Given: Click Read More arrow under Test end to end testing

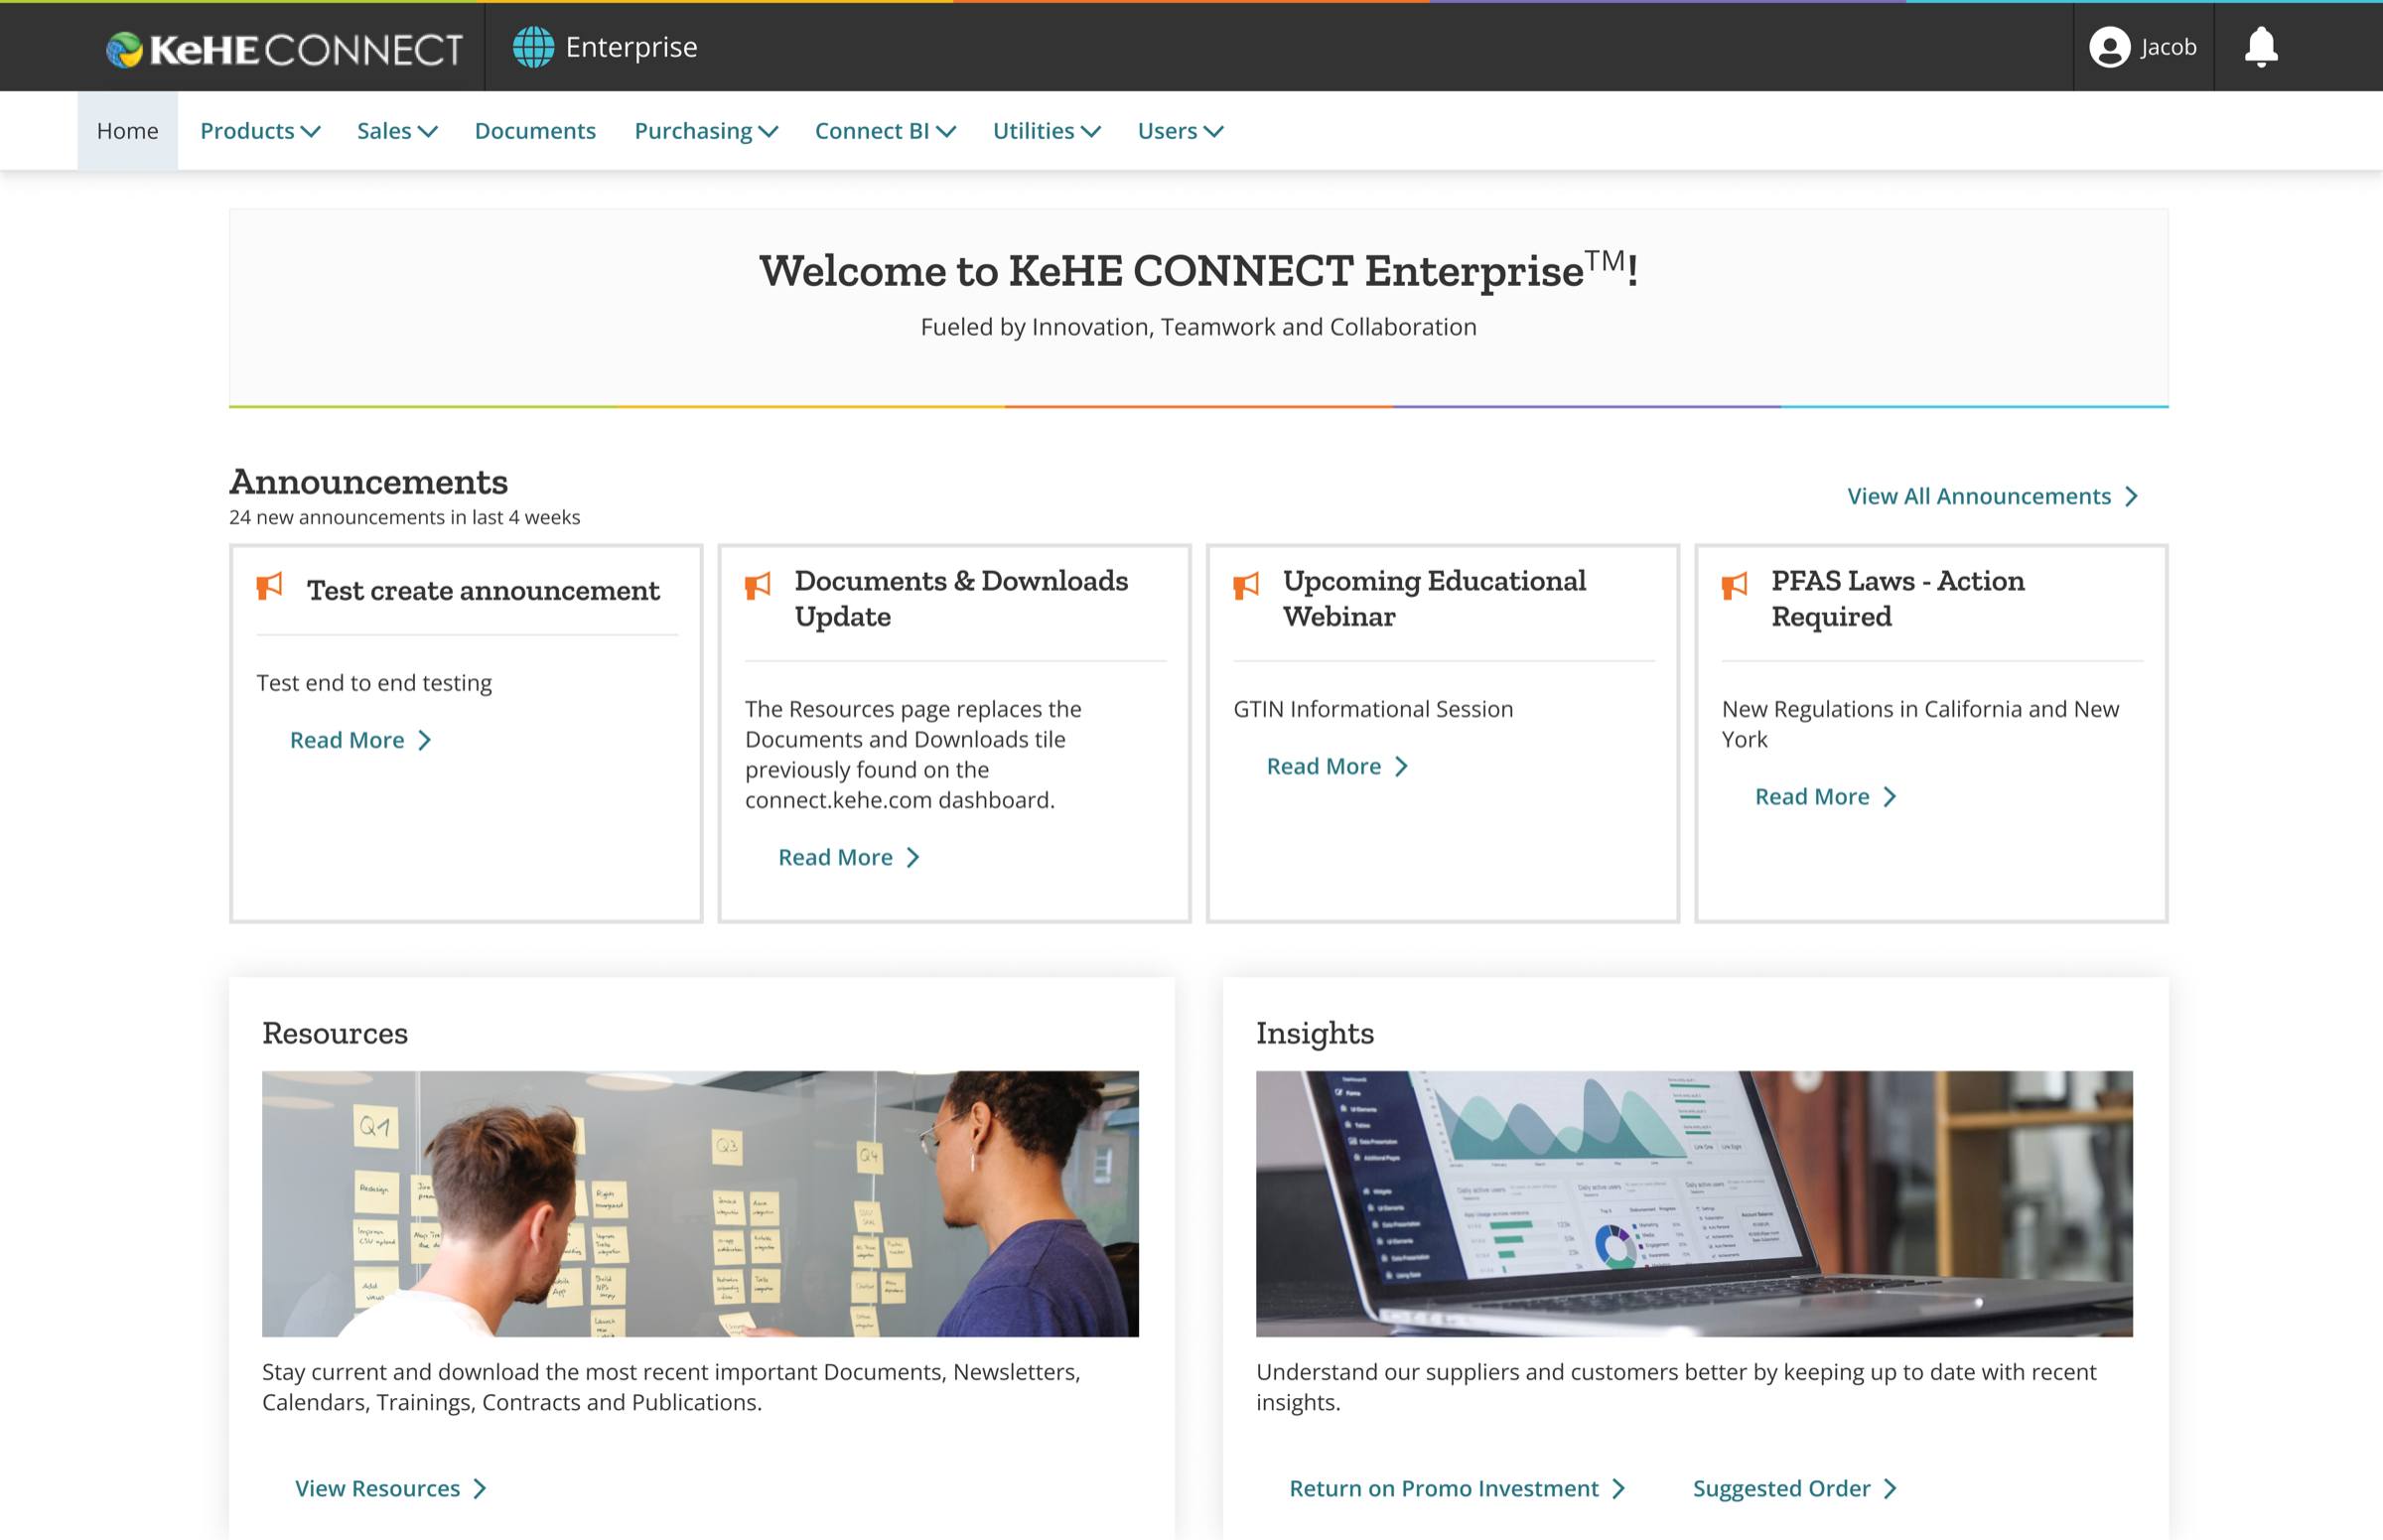Looking at the screenshot, I should click(424, 740).
